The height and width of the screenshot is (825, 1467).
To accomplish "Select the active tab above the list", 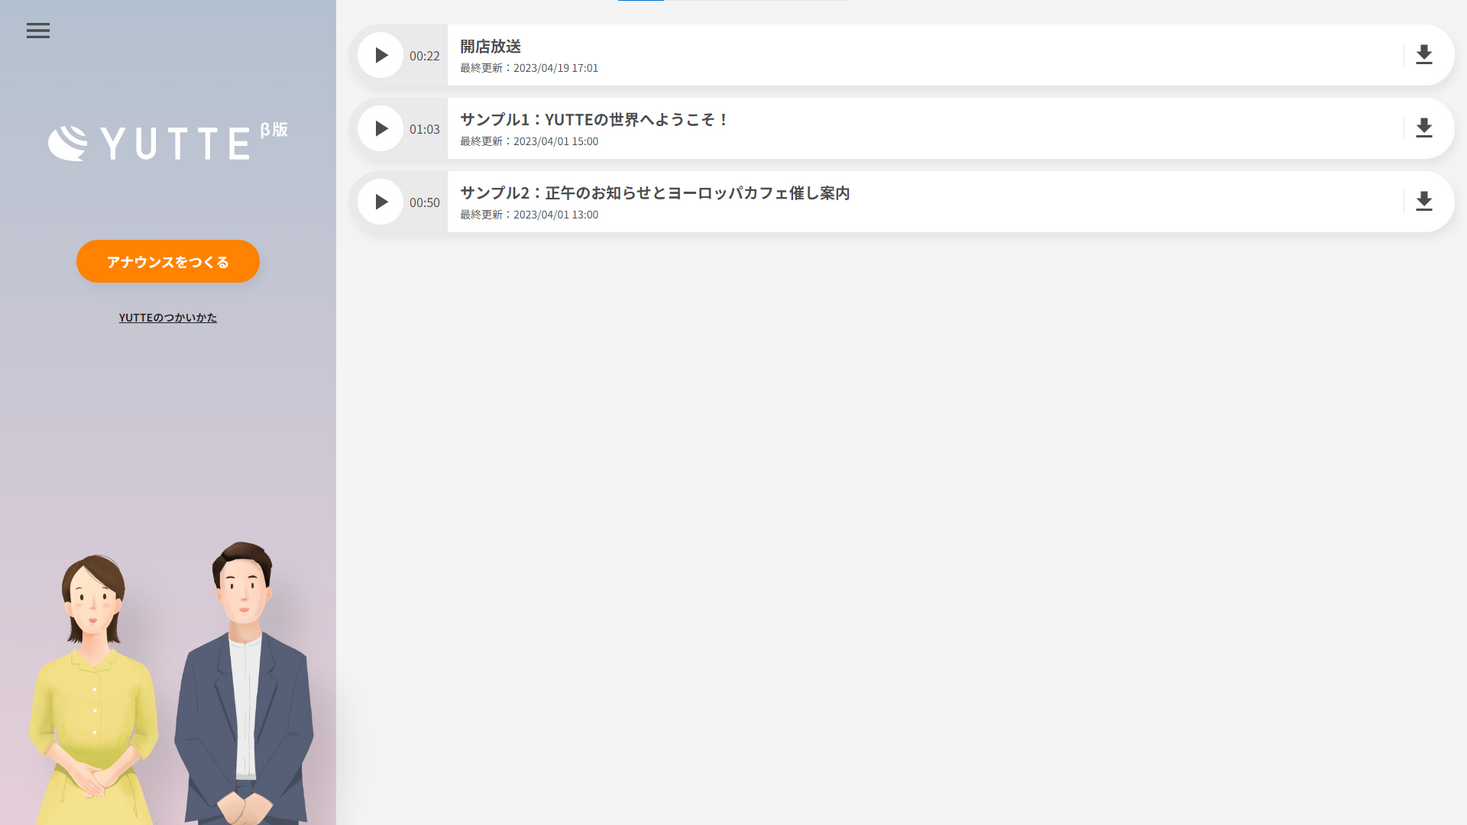I will [x=640, y=3].
